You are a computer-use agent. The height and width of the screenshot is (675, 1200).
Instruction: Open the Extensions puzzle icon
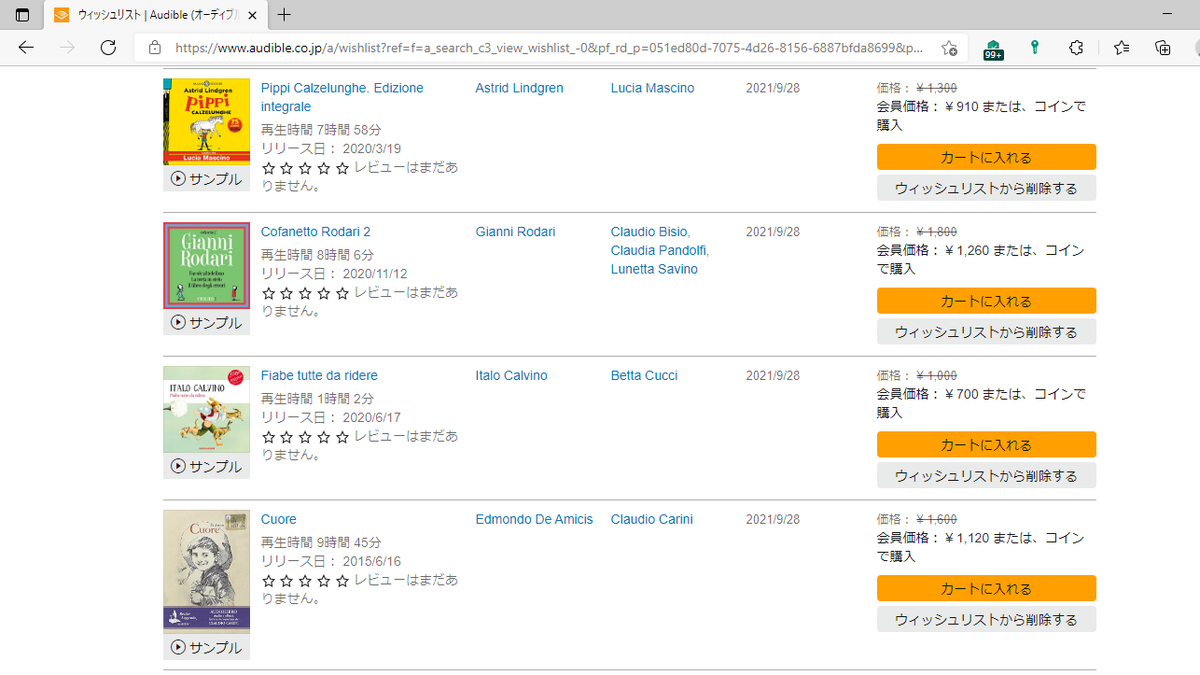[x=1076, y=47]
